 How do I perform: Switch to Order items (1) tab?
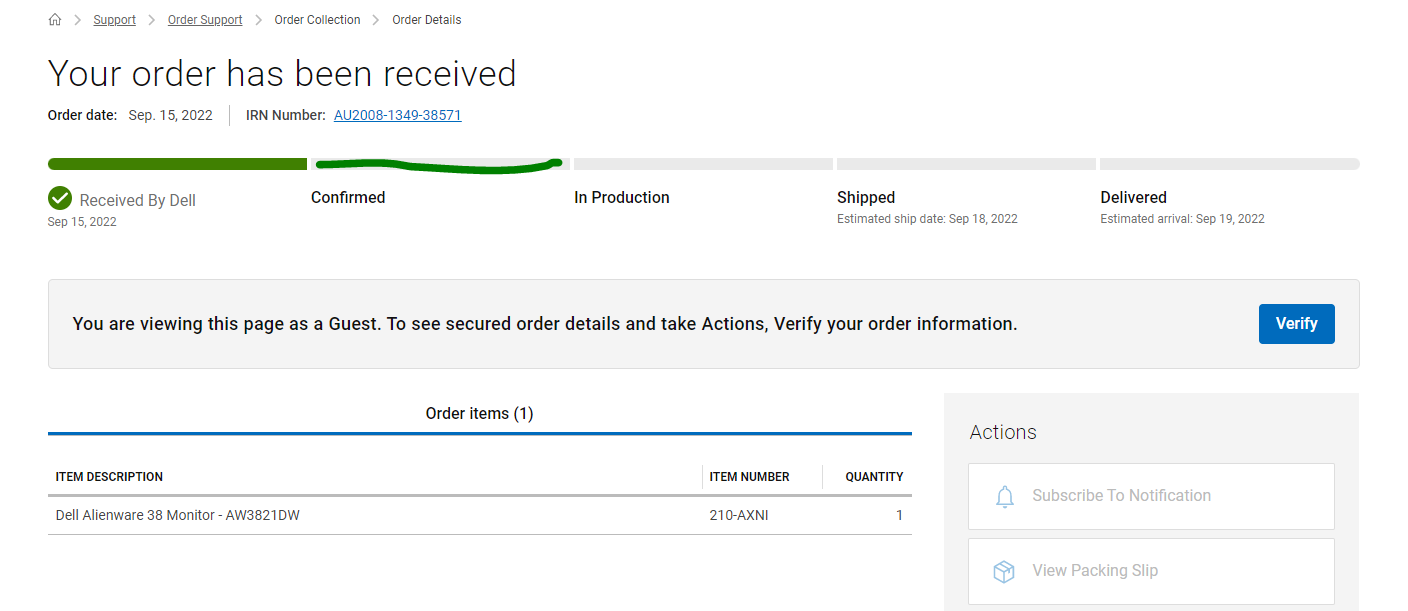pyautogui.click(x=480, y=413)
